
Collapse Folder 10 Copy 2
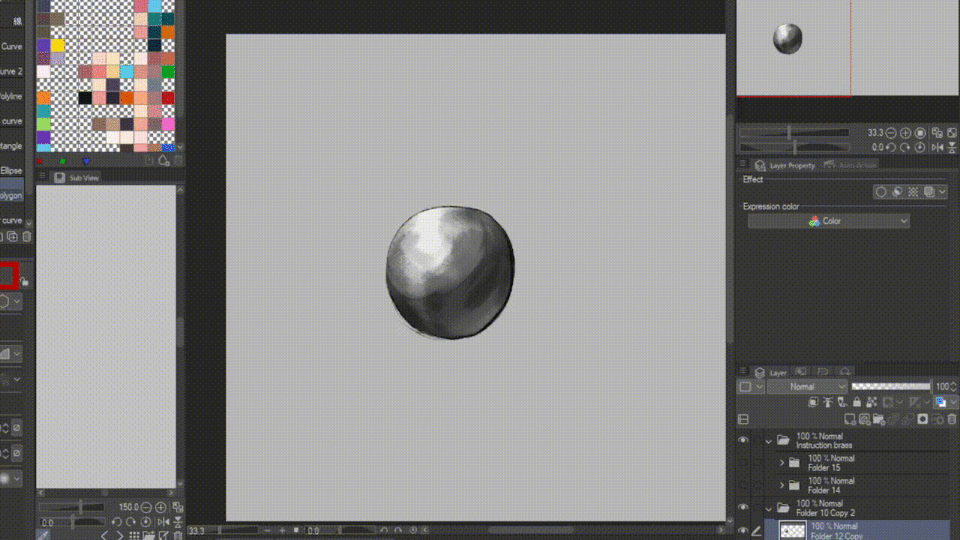click(768, 508)
